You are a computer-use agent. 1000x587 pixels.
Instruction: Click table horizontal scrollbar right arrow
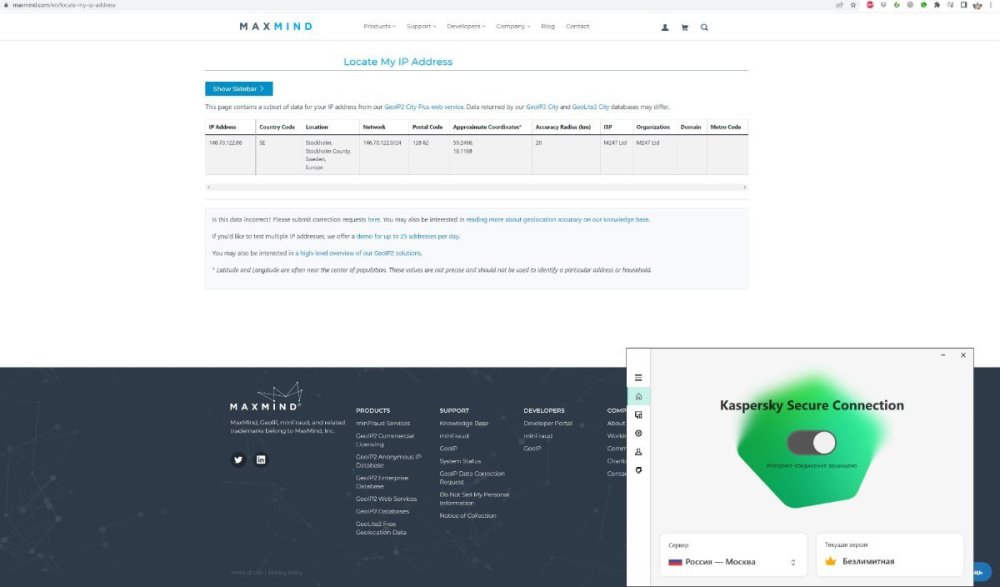[744, 187]
